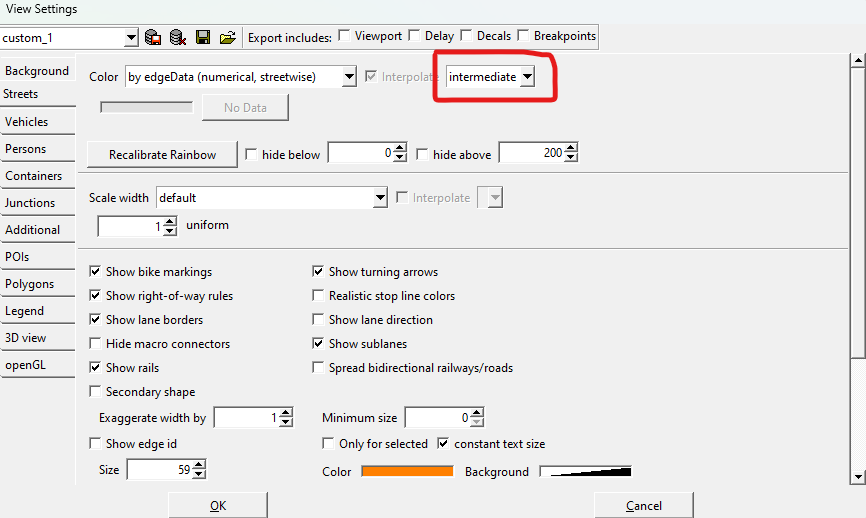Viewport: 866px width, 518px height.
Task: Click Recalibrate Rainbow button
Action: tap(162, 155)
